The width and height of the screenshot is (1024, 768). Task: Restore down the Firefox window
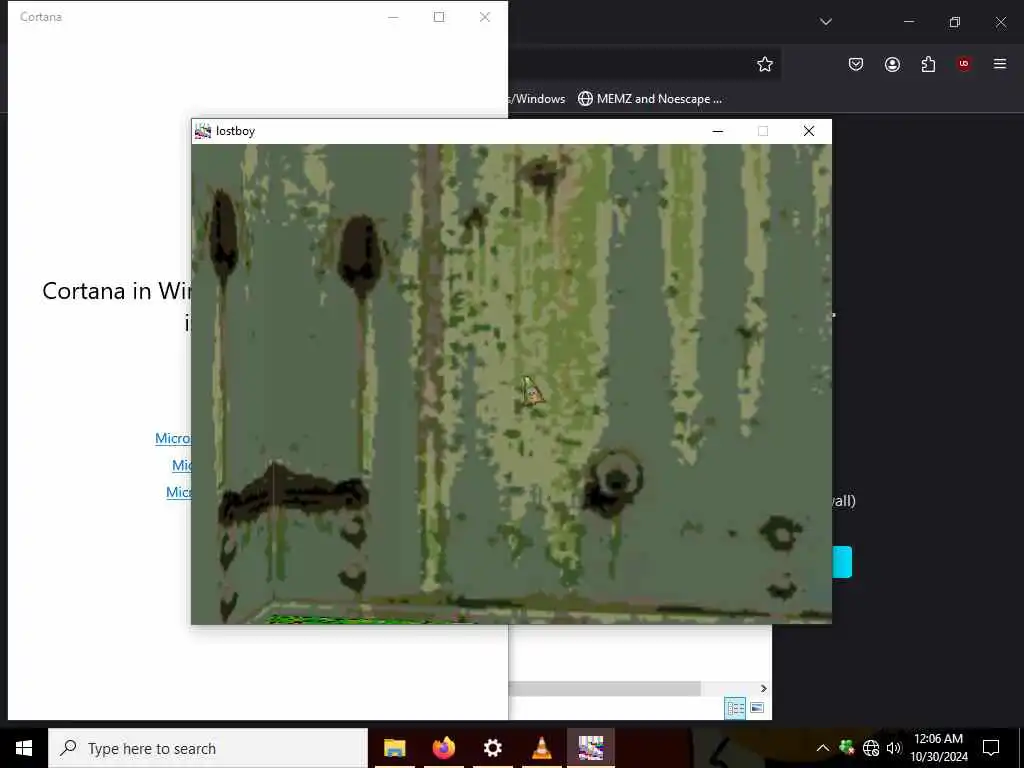tap(955, 22)
